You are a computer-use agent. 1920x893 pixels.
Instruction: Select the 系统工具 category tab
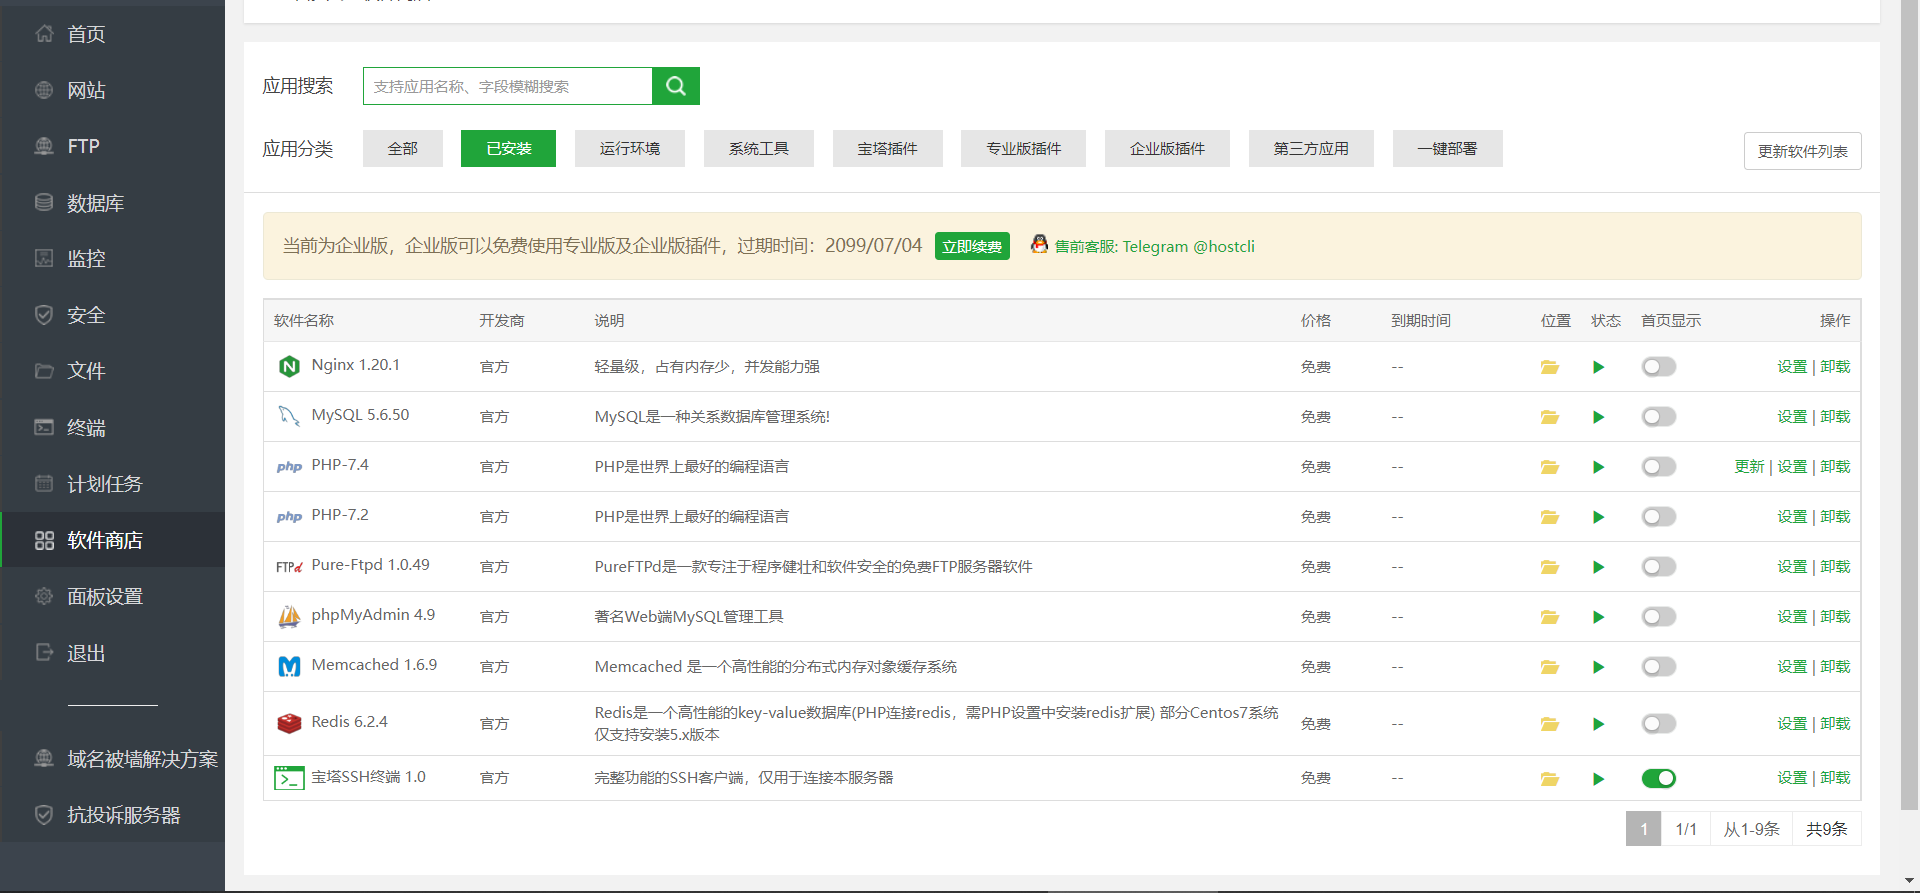click(759, 148)
